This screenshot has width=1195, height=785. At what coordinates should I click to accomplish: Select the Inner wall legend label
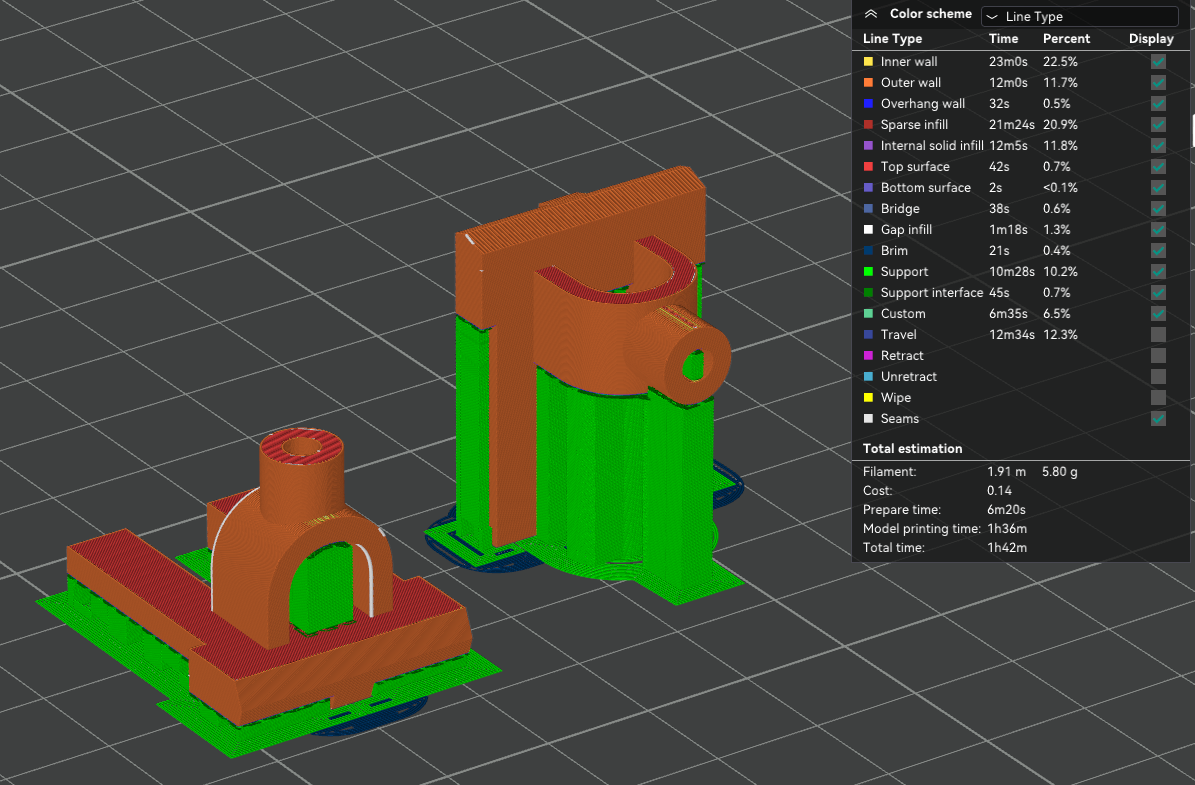pos(908,62)
